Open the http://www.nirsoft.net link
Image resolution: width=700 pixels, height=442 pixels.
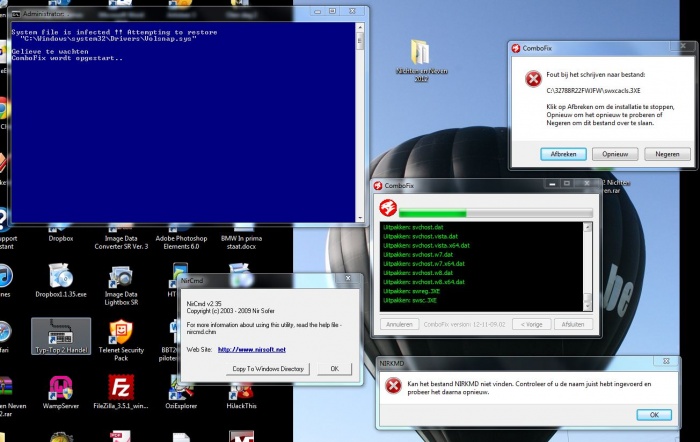tap(252, 350)
